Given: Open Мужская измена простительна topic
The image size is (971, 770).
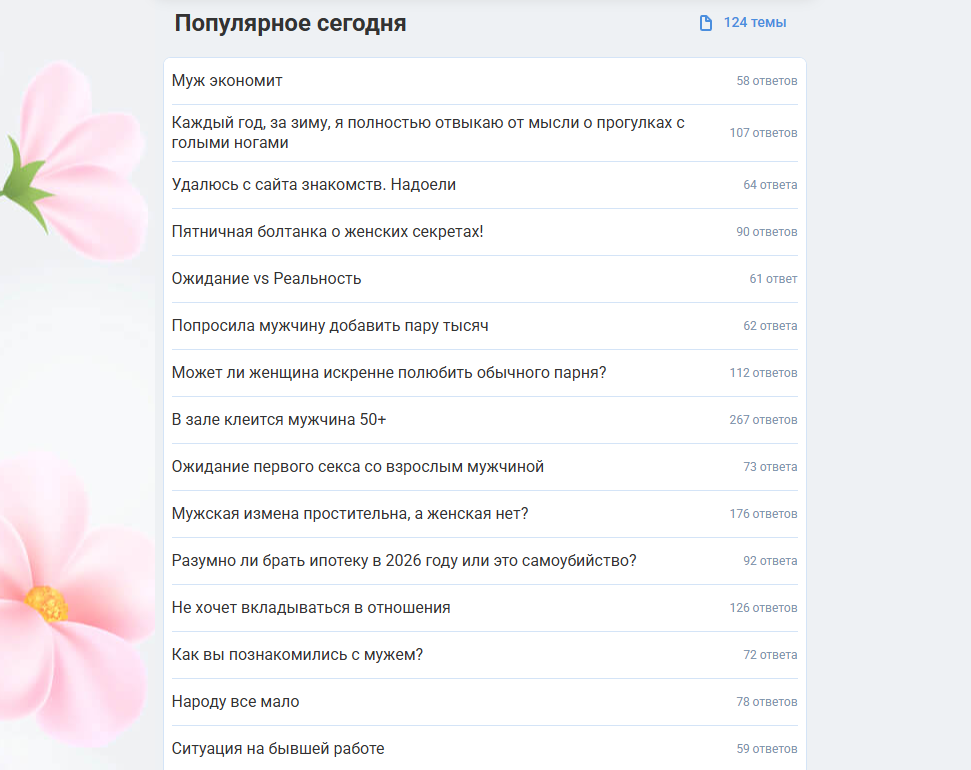Looking at the screenshot, I should [350, 514].
